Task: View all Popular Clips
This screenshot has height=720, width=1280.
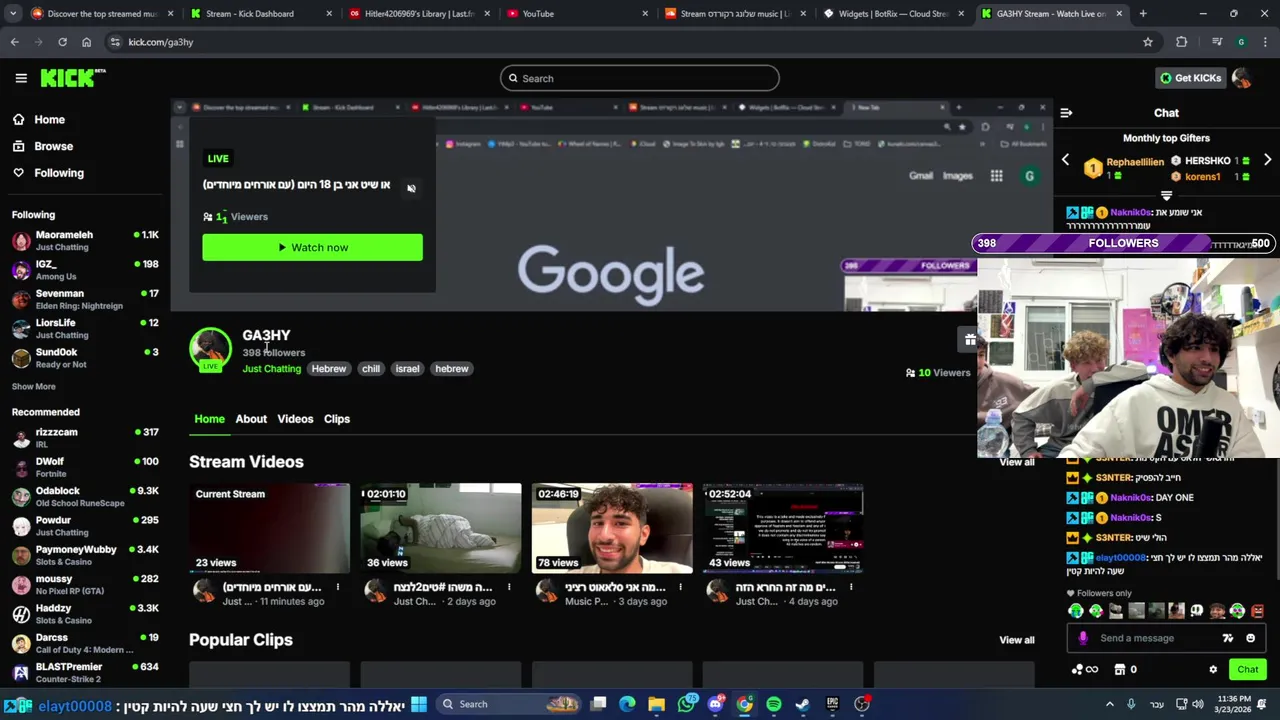Action: [1017, 640]
